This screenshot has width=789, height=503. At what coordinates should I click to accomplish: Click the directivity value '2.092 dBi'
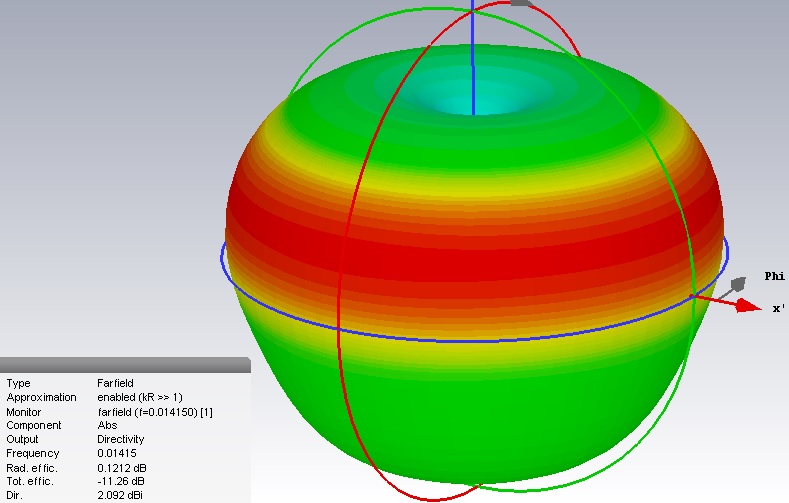[120, 495]
